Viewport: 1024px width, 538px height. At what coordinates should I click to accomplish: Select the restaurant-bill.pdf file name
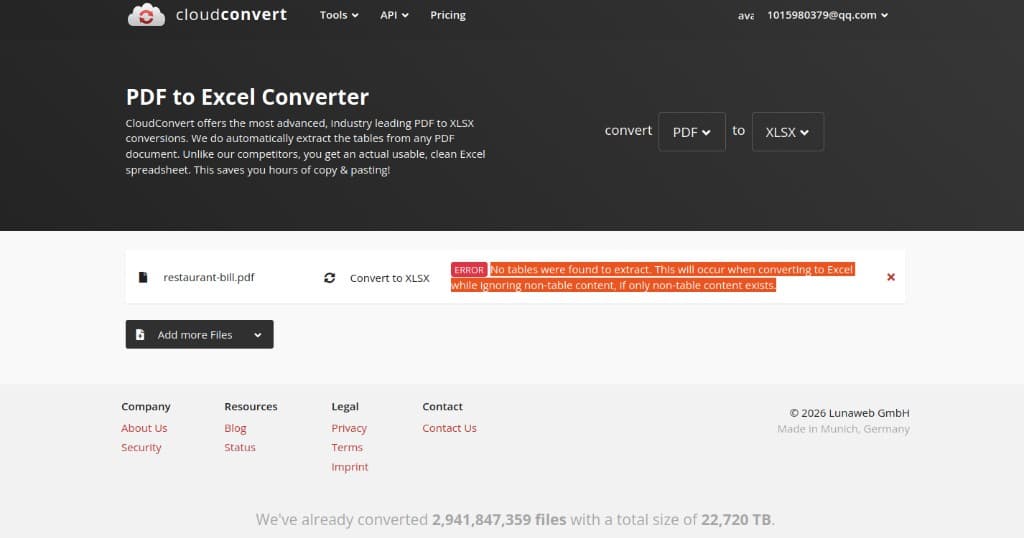[x=209, y=277]
